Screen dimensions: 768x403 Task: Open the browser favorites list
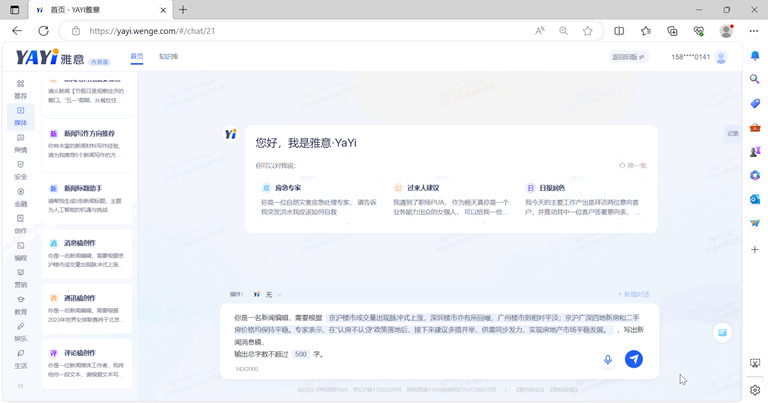pos(646,31)
